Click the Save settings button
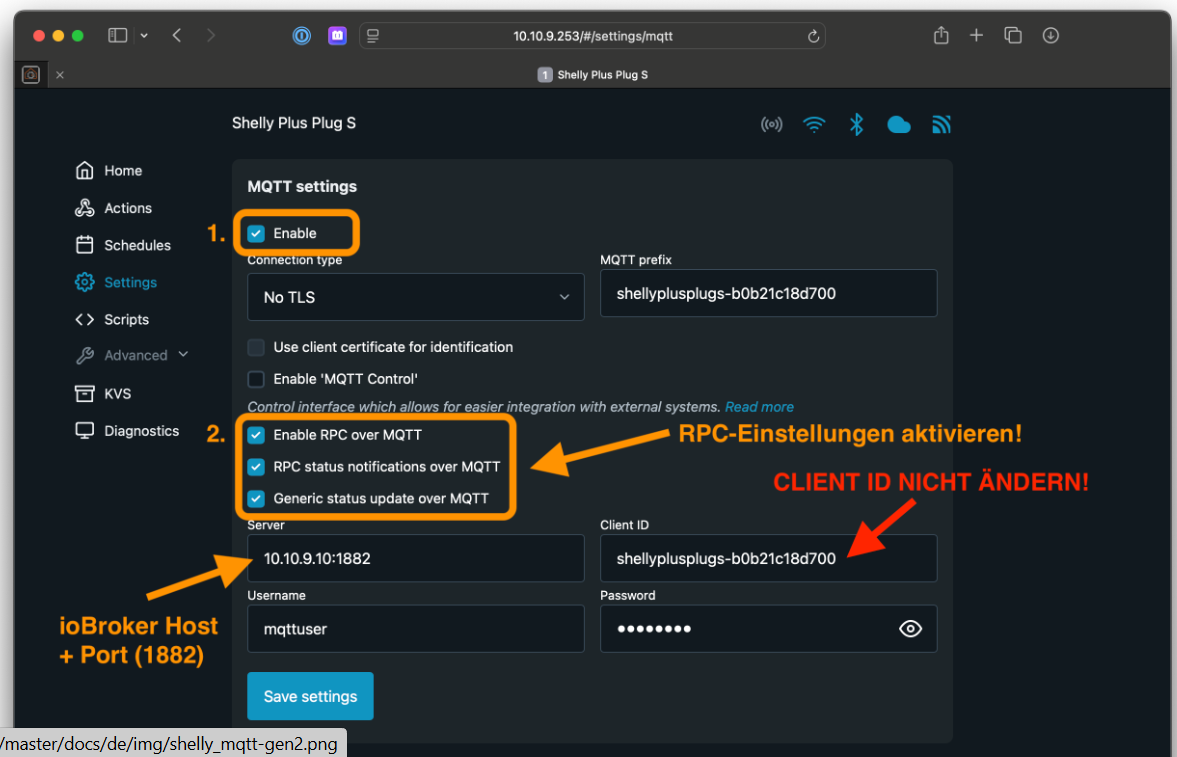The width and height of the screenshot is (1177, 757). pos(310,696)
